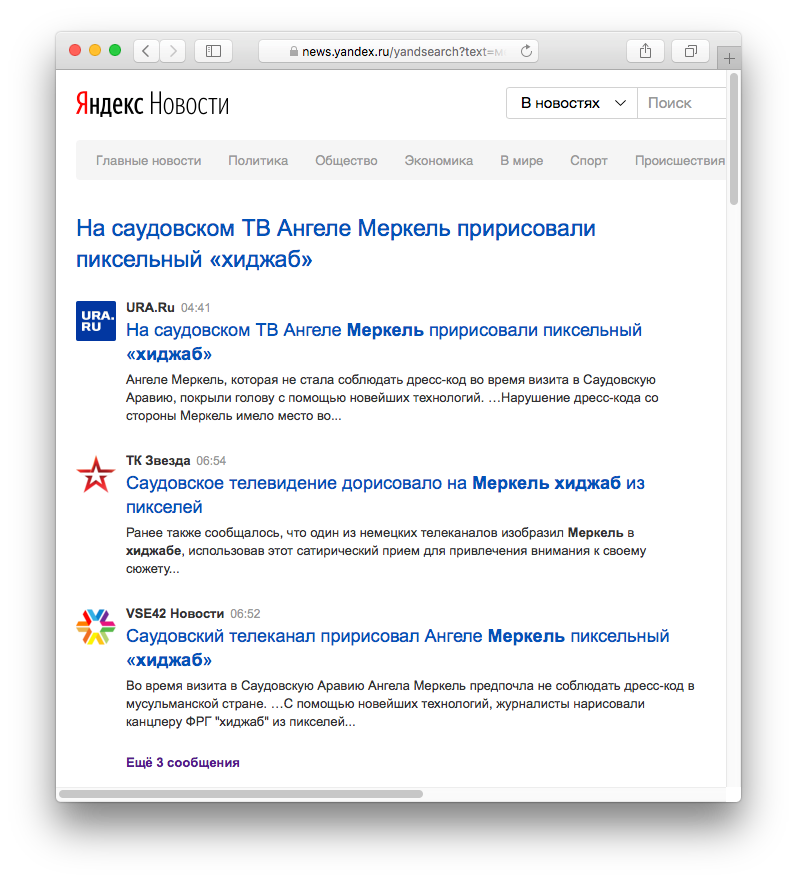Click the ТК Звезда red star logo
797x882 pixels.
click(96, 474)
